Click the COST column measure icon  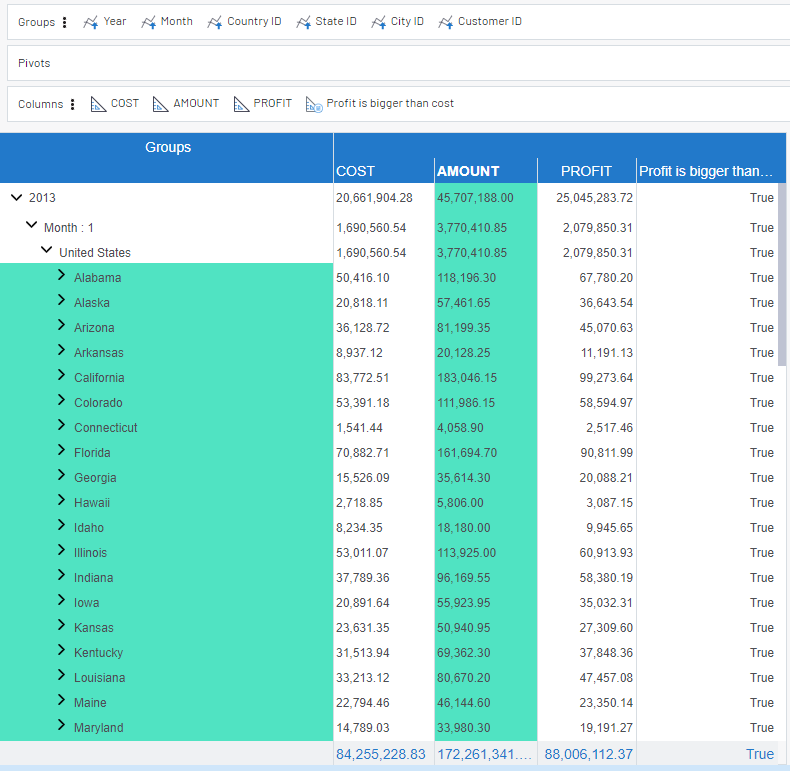click(x=98, y=104)
